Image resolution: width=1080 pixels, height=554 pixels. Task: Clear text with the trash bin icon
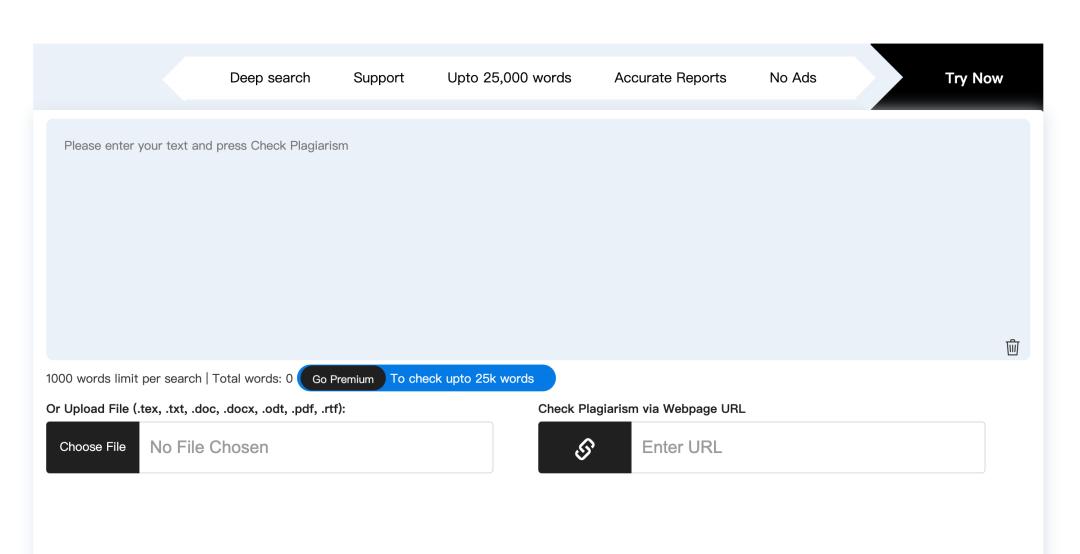coord(1013,347)
